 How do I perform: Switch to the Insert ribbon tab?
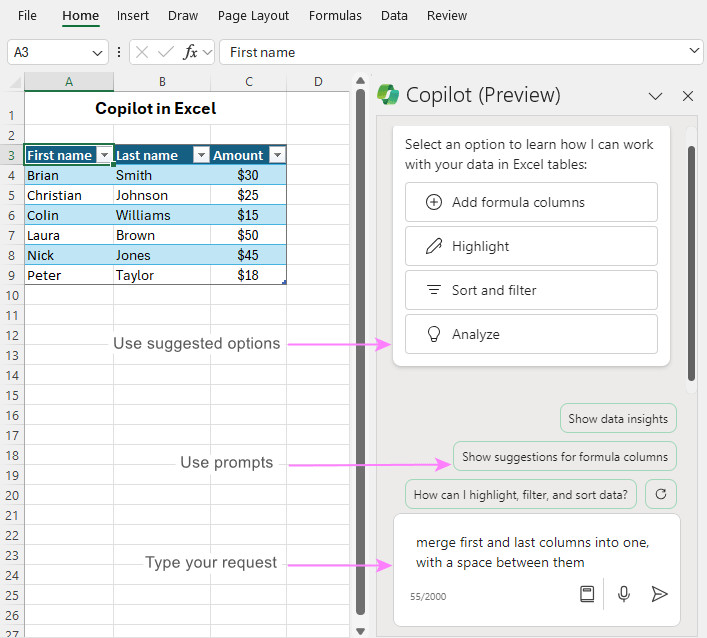[133, 16]
